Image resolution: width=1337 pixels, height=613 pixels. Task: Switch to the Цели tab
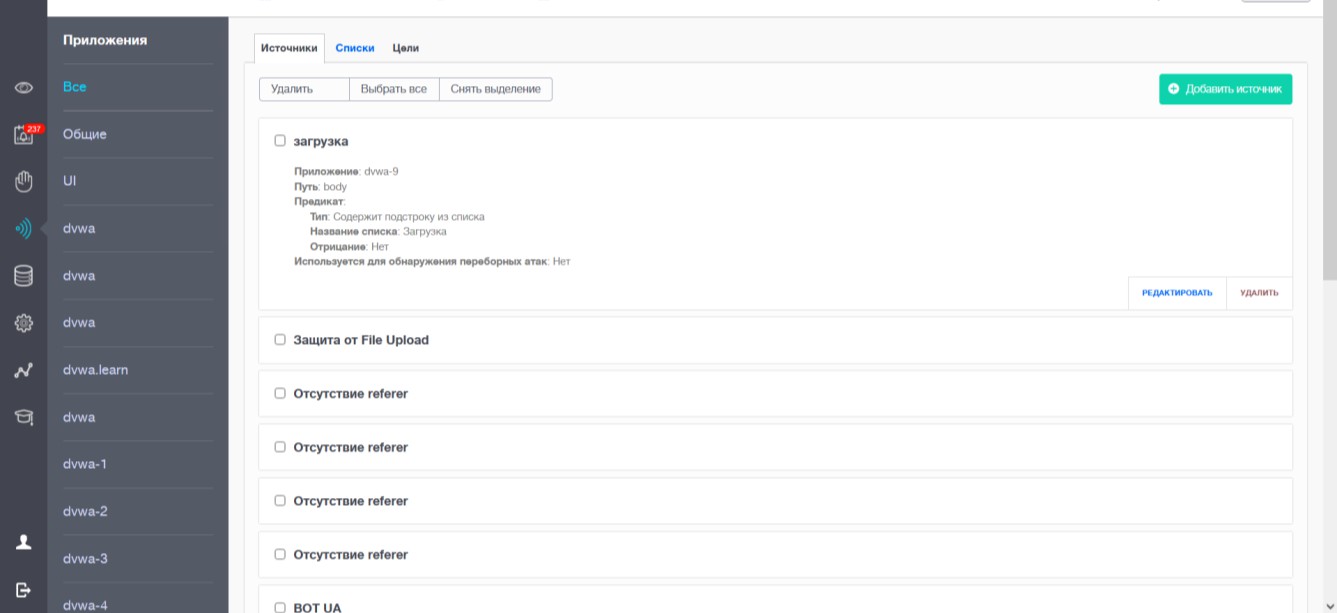click(405, 48)
